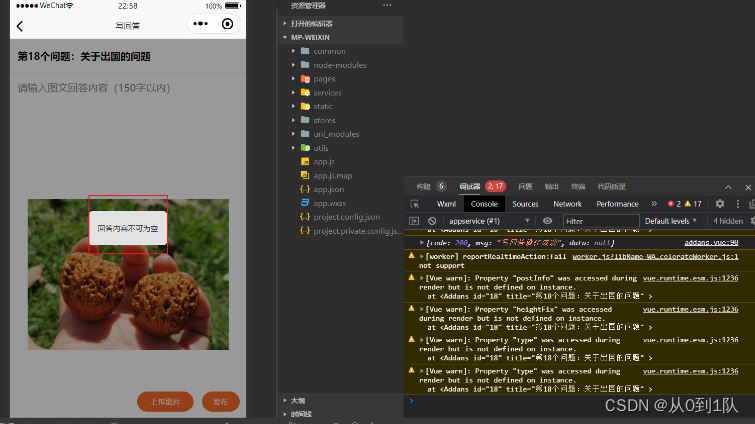Expand the postInfo Vue warn message

point(422,278)
